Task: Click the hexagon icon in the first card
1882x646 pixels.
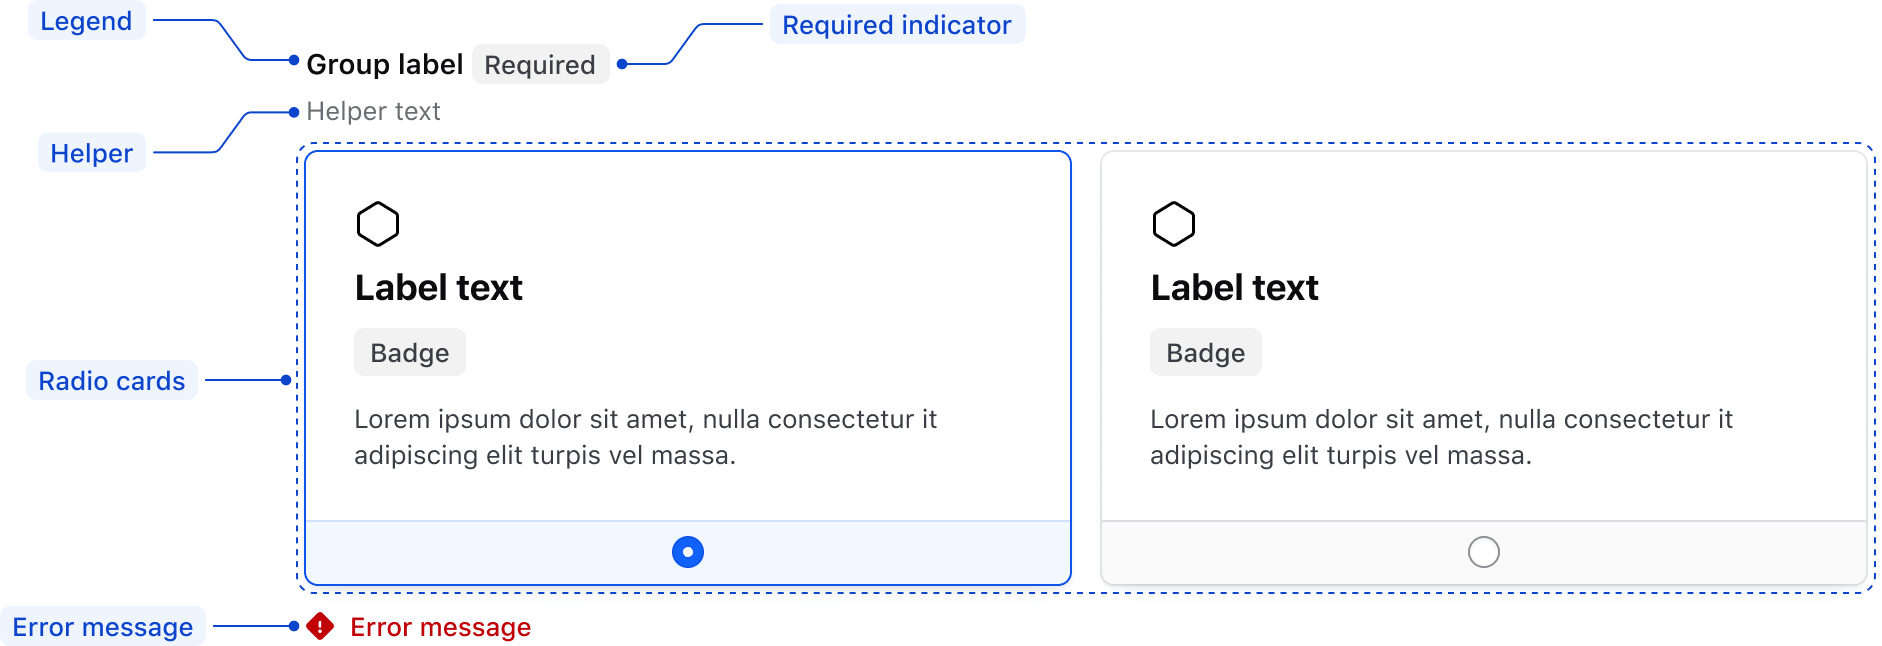Action: tap(378, 224)
